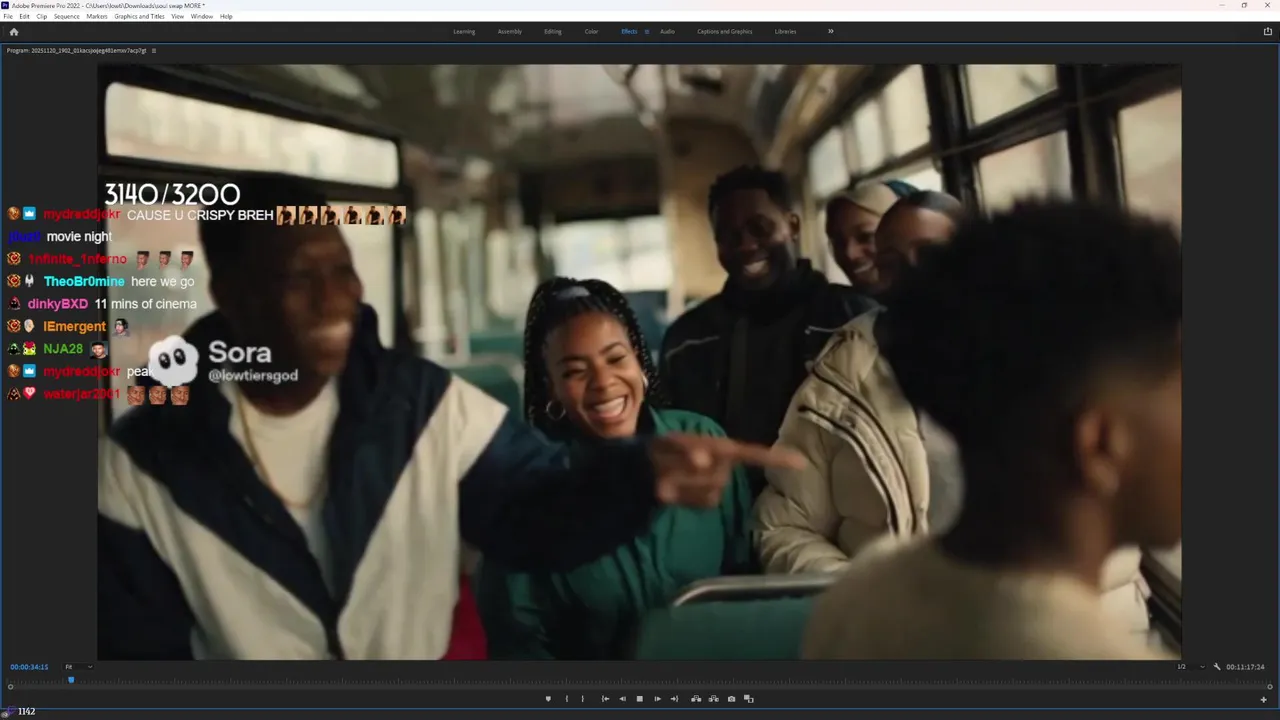This screenshot has width=1280, height=720.
Task: Open the Markers menu
Action: (x=97, y=16)
